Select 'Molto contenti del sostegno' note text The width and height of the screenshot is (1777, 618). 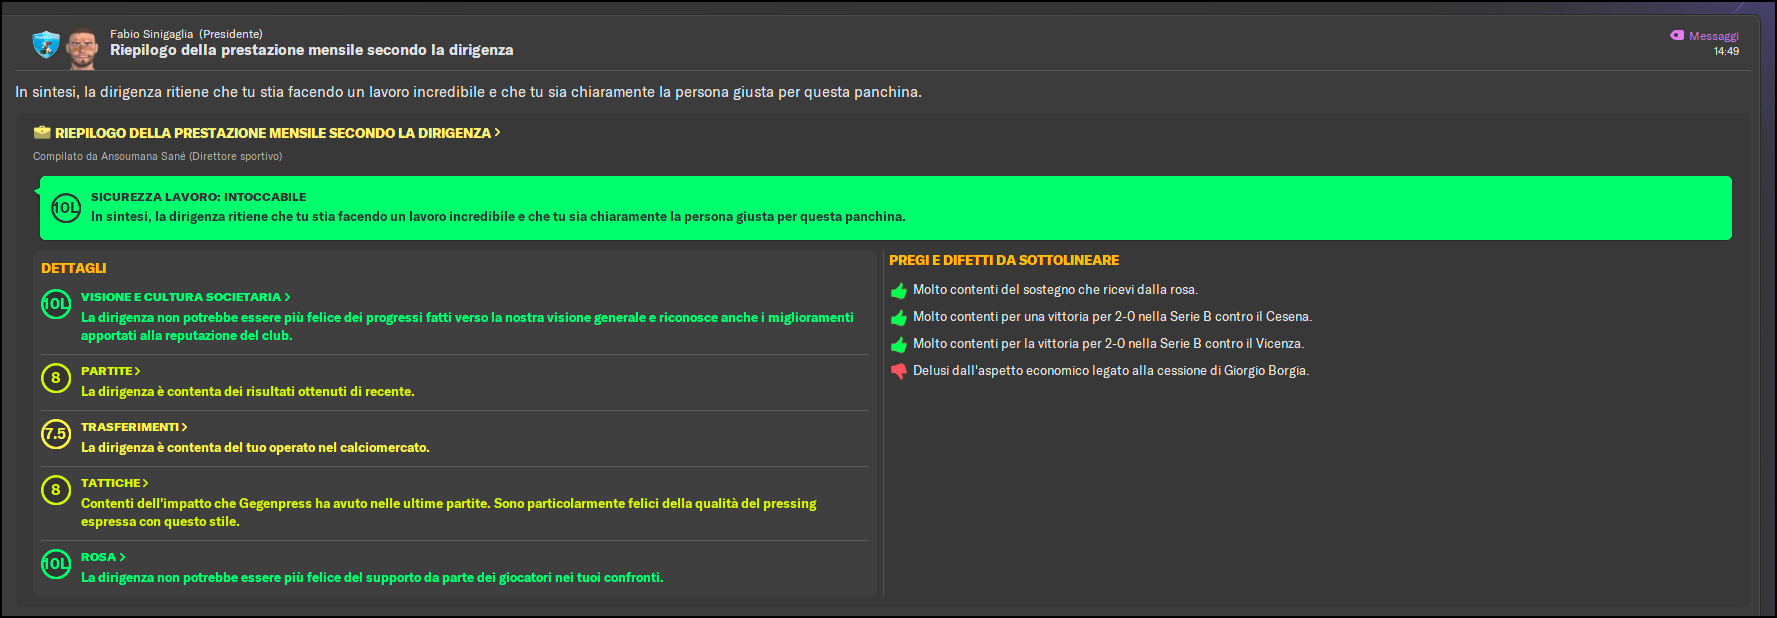point(1055,290)
